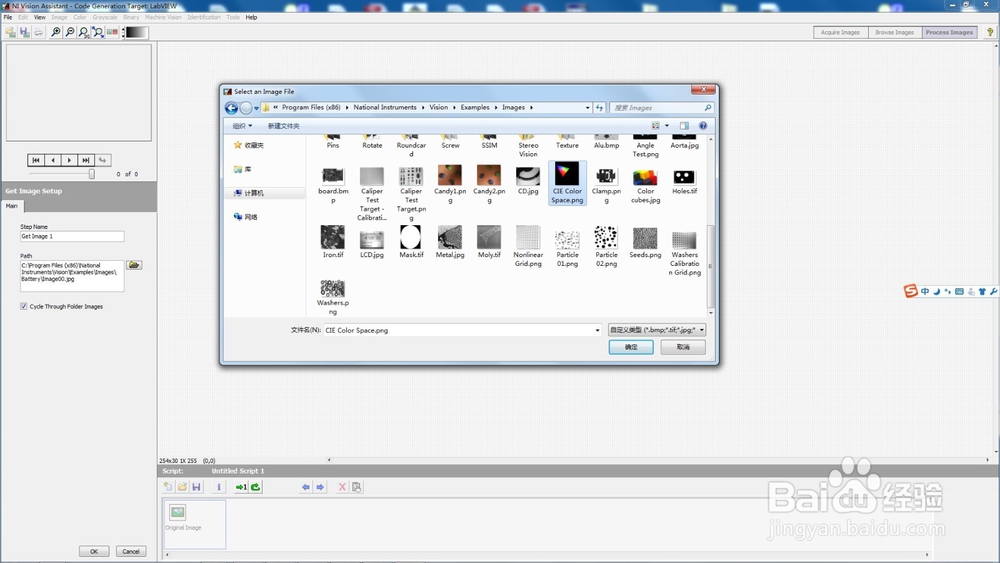Click the blue right arrow in script toolbar

click(x=320, y=486)
